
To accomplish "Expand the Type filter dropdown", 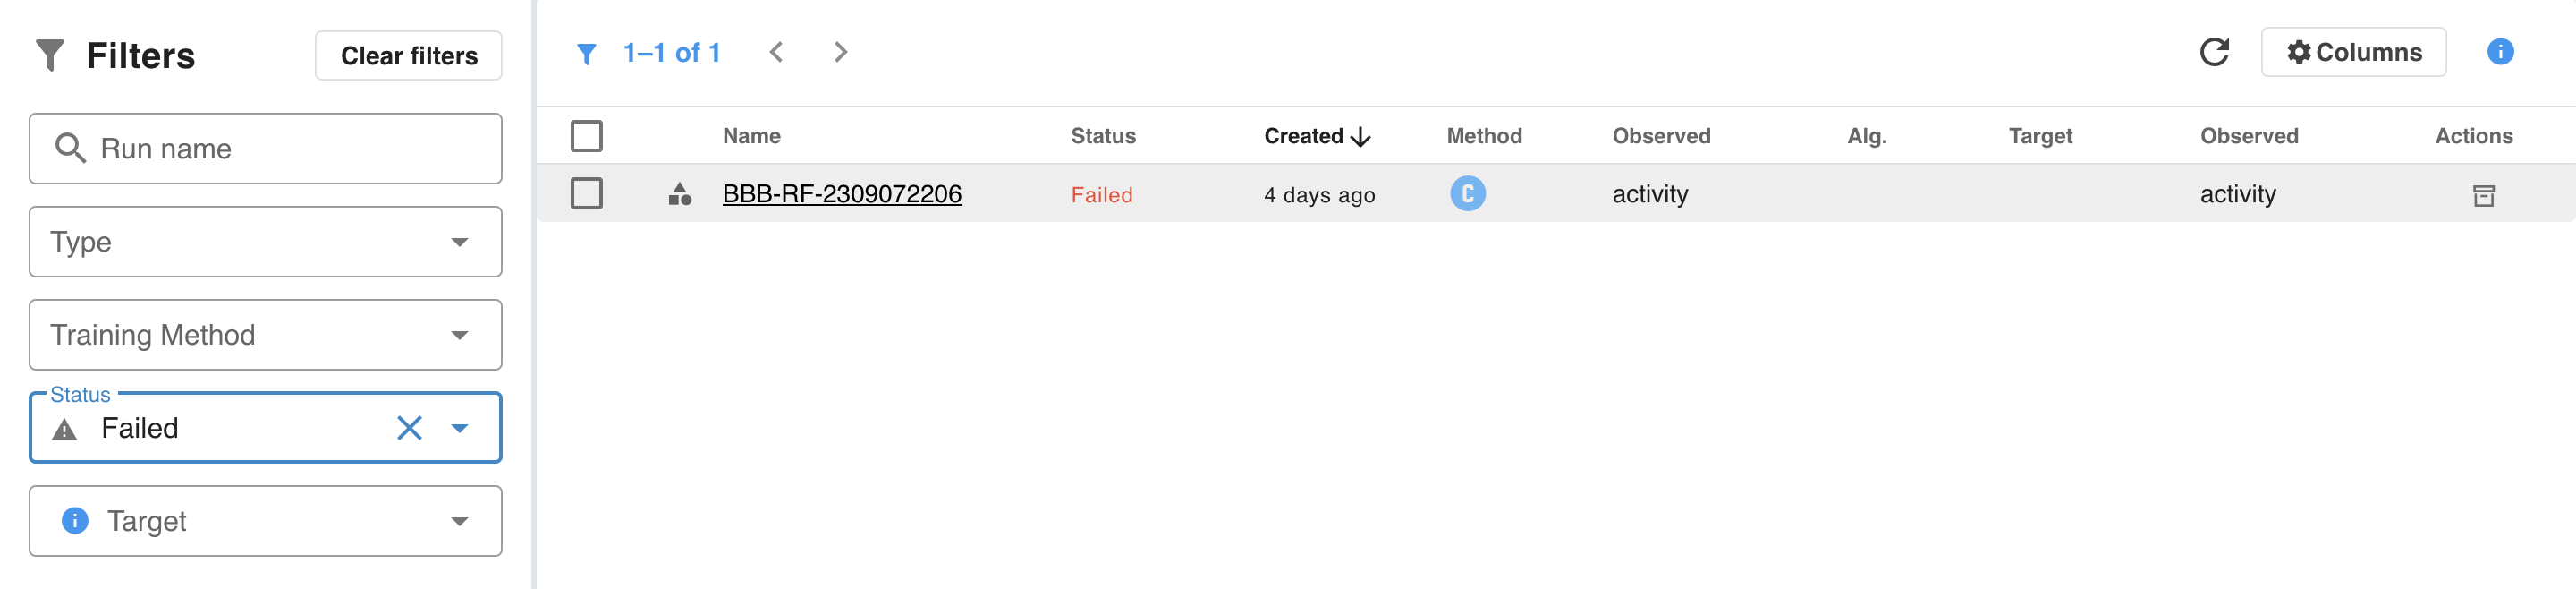I will pos(459,242).
